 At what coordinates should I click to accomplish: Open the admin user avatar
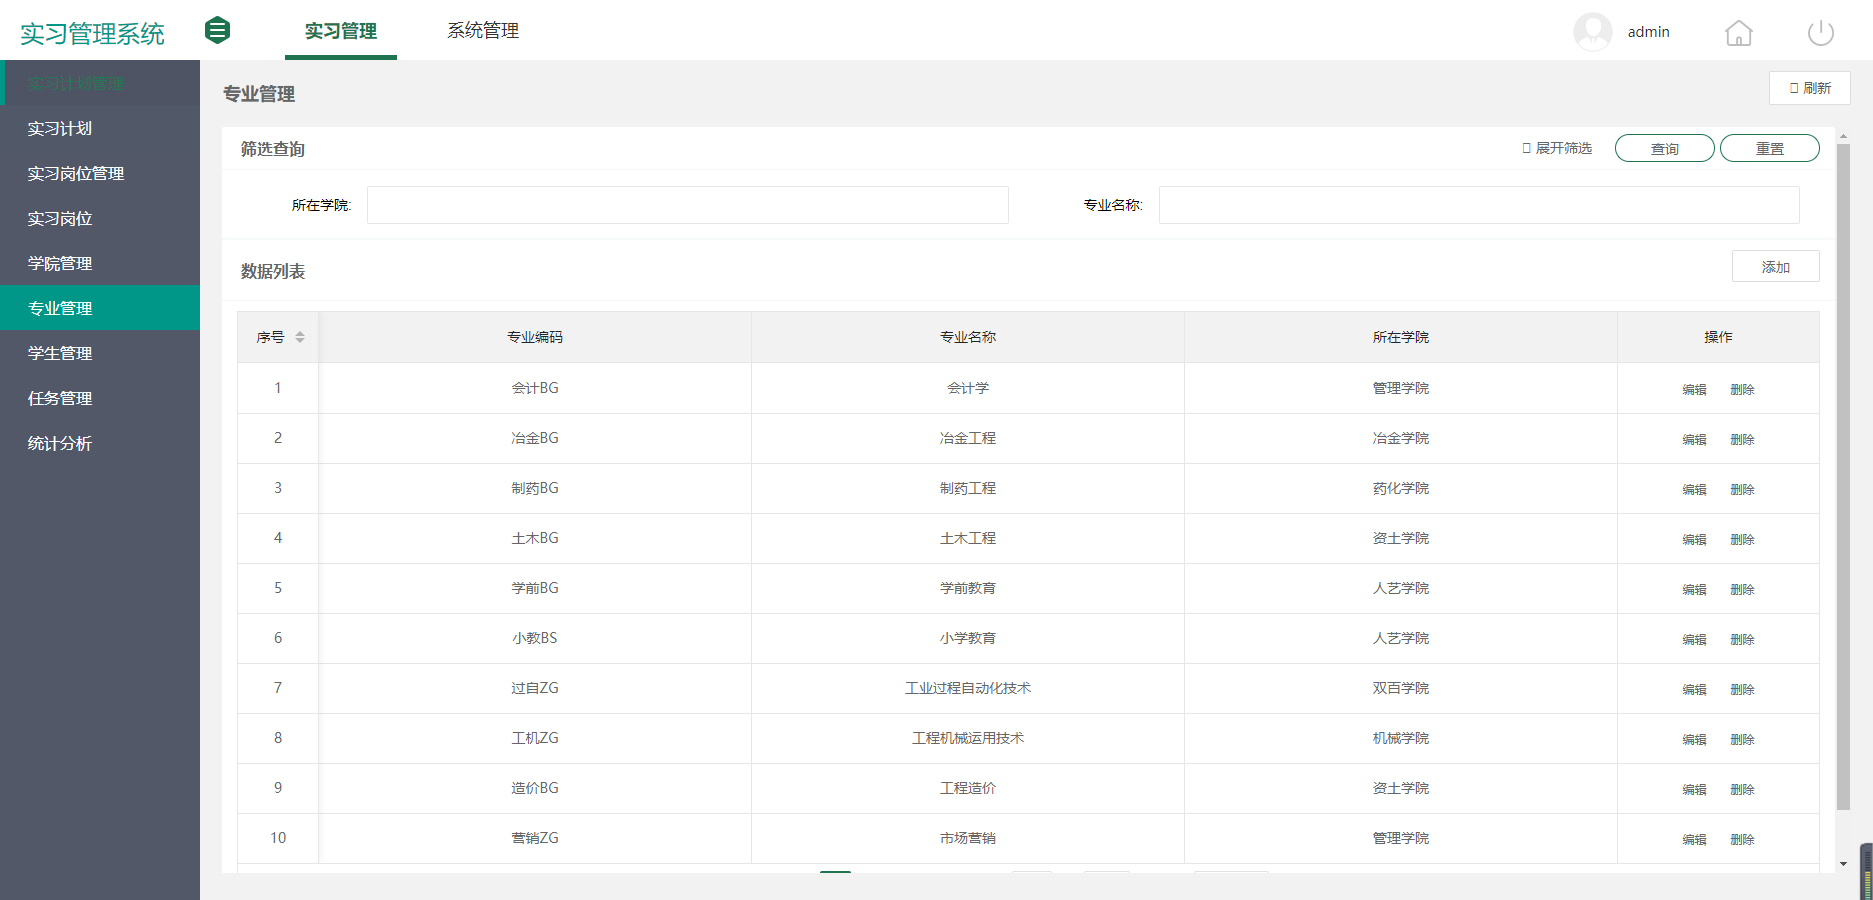point(1592,31)
